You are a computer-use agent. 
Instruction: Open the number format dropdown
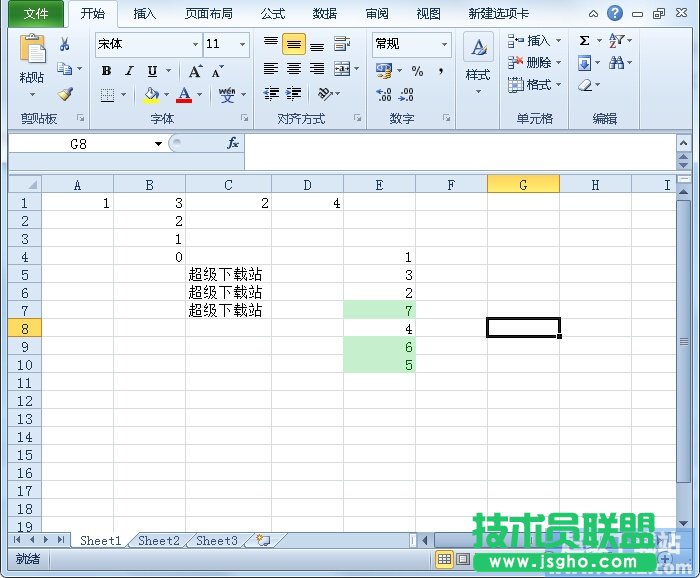tap(443, 45)
